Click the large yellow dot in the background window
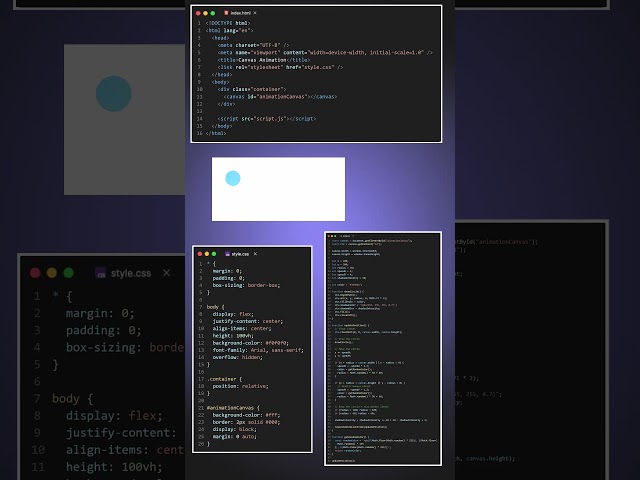Viewport: 640px width, 480px height. (52, 273)
